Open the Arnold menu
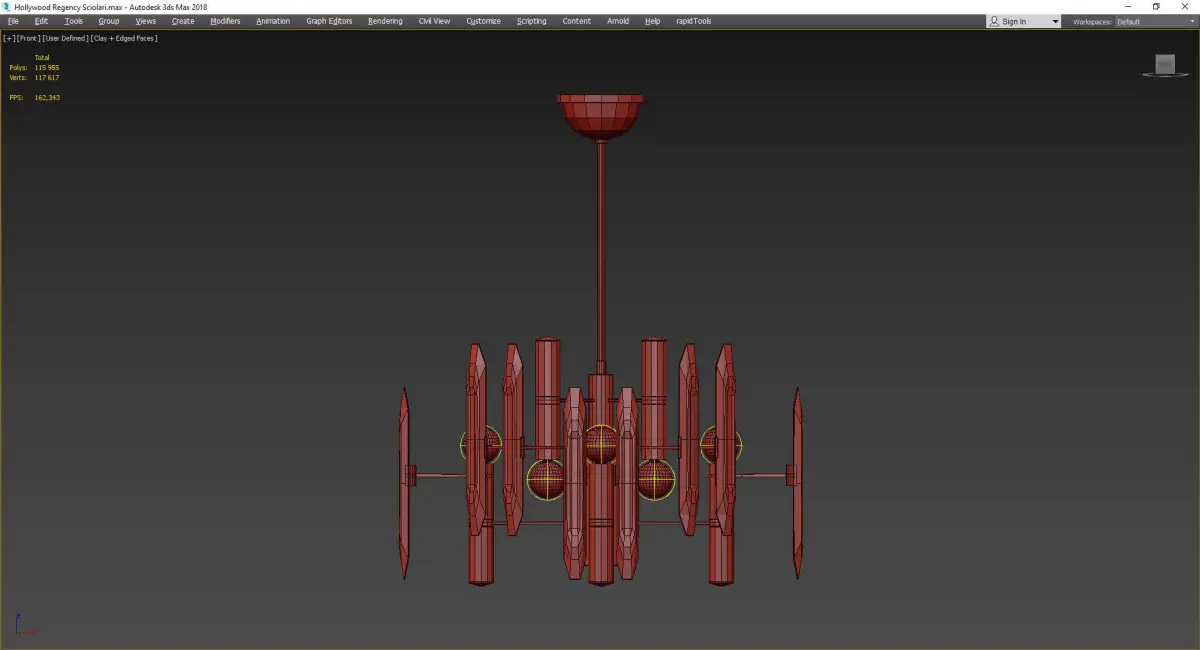This screenshot has width=1200, height=650. [618, 21]
